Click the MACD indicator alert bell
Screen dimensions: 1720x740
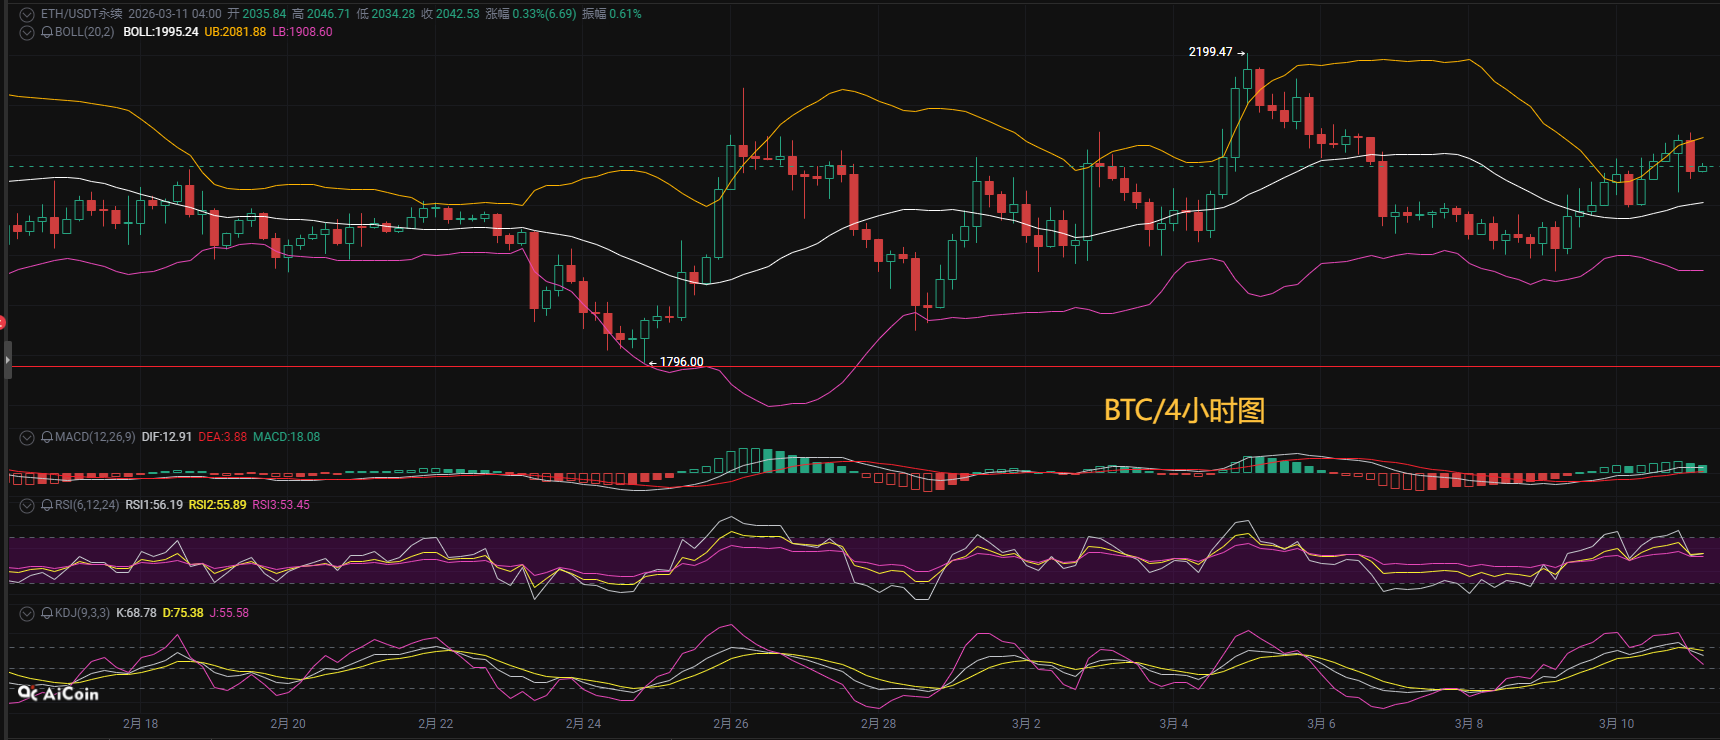[47, 437]
